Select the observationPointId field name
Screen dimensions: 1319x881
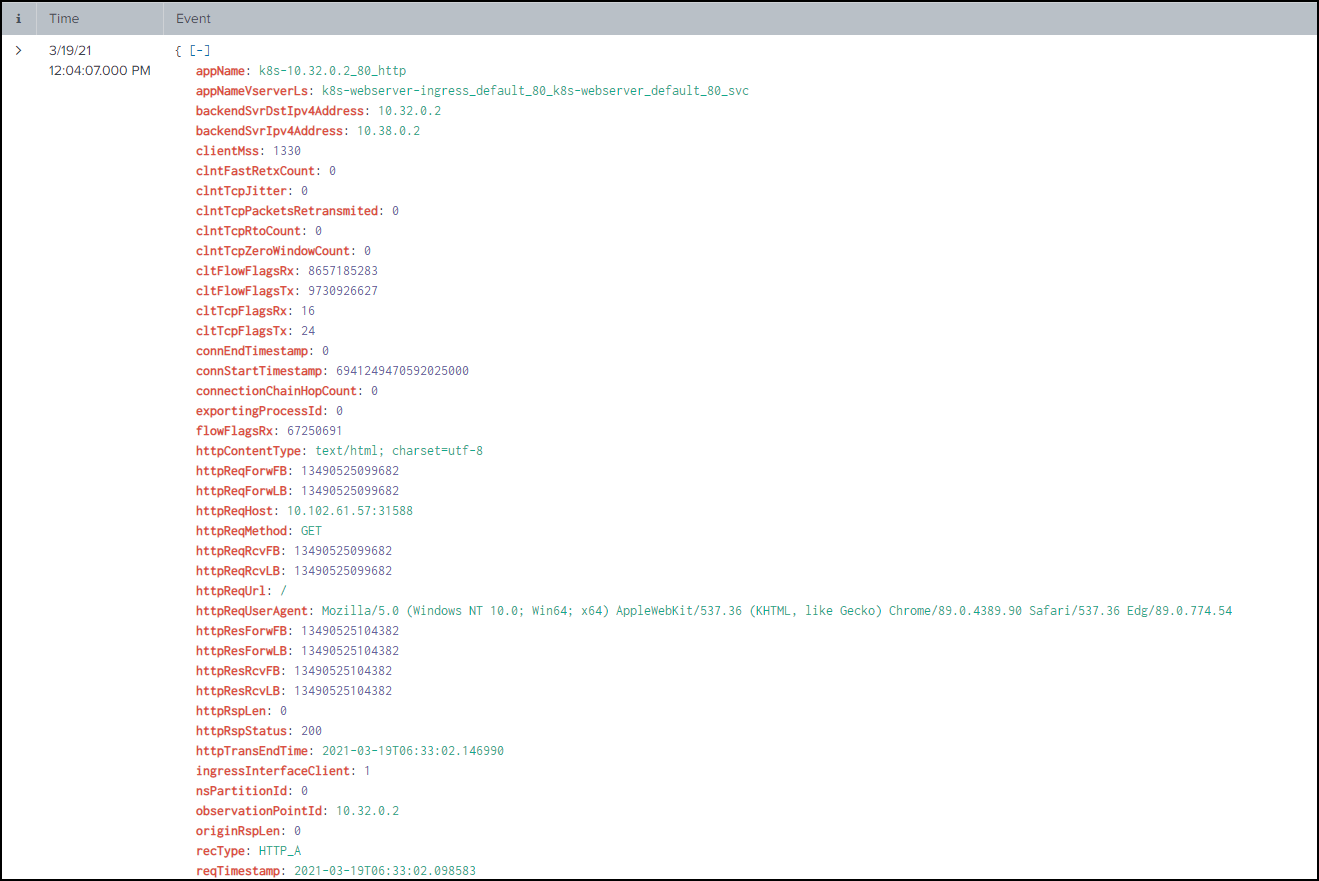pyautogui.click(x=259, y=811)
